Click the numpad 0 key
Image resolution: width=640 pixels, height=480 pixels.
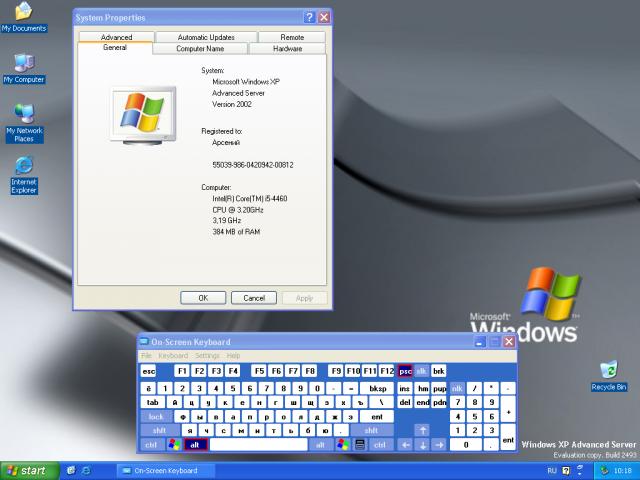coord(466,444)
